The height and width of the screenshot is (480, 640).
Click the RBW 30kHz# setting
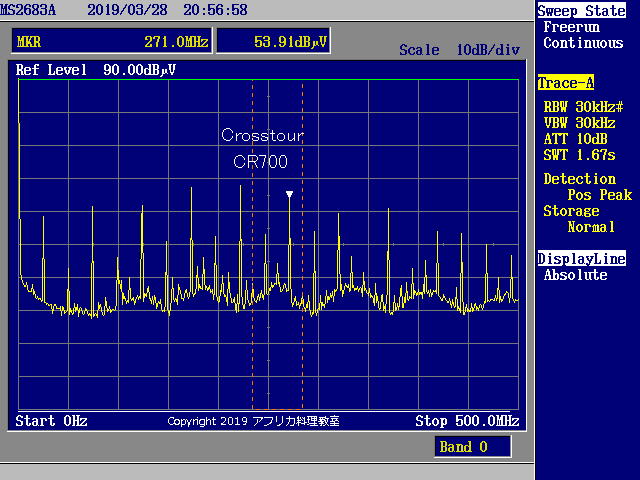coord(584,107)
